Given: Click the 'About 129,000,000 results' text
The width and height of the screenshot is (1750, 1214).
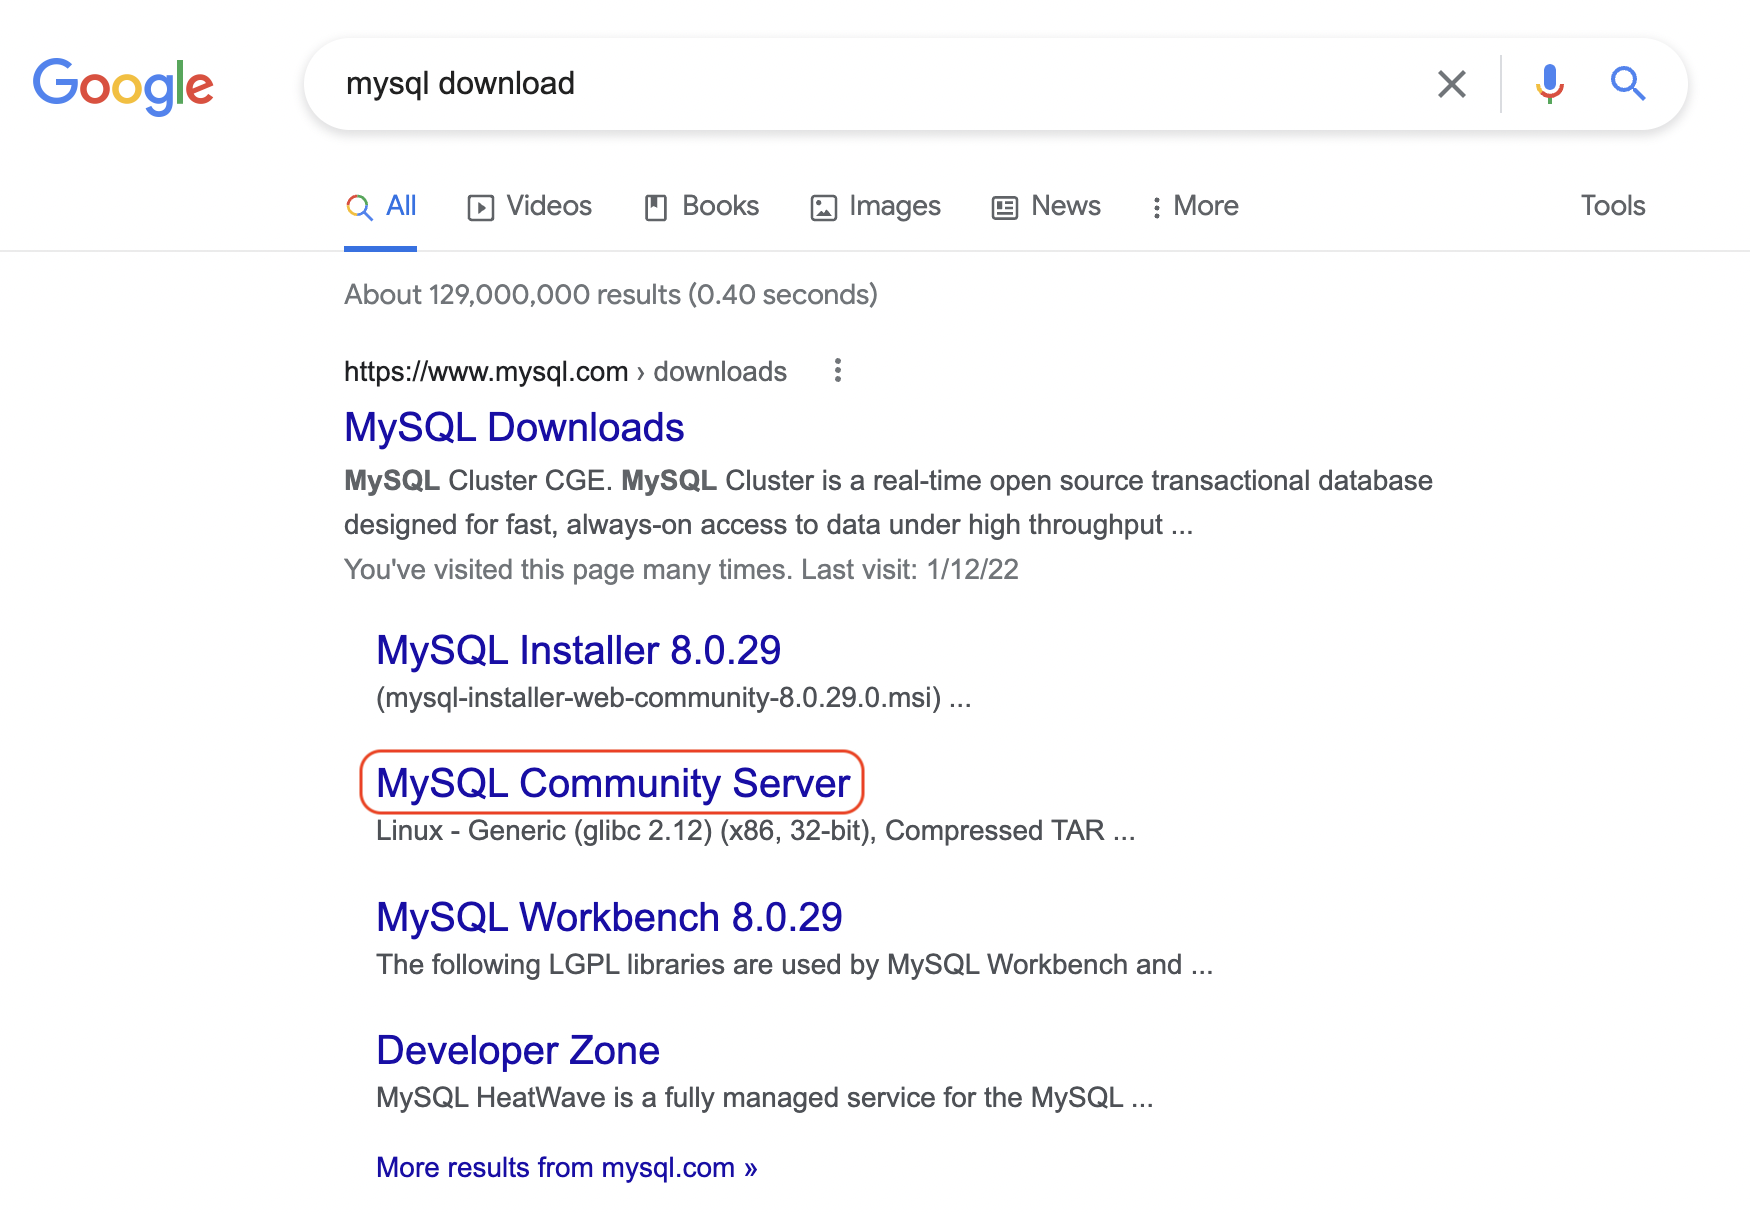Looking at the screenshot, I should coord(611,295).
